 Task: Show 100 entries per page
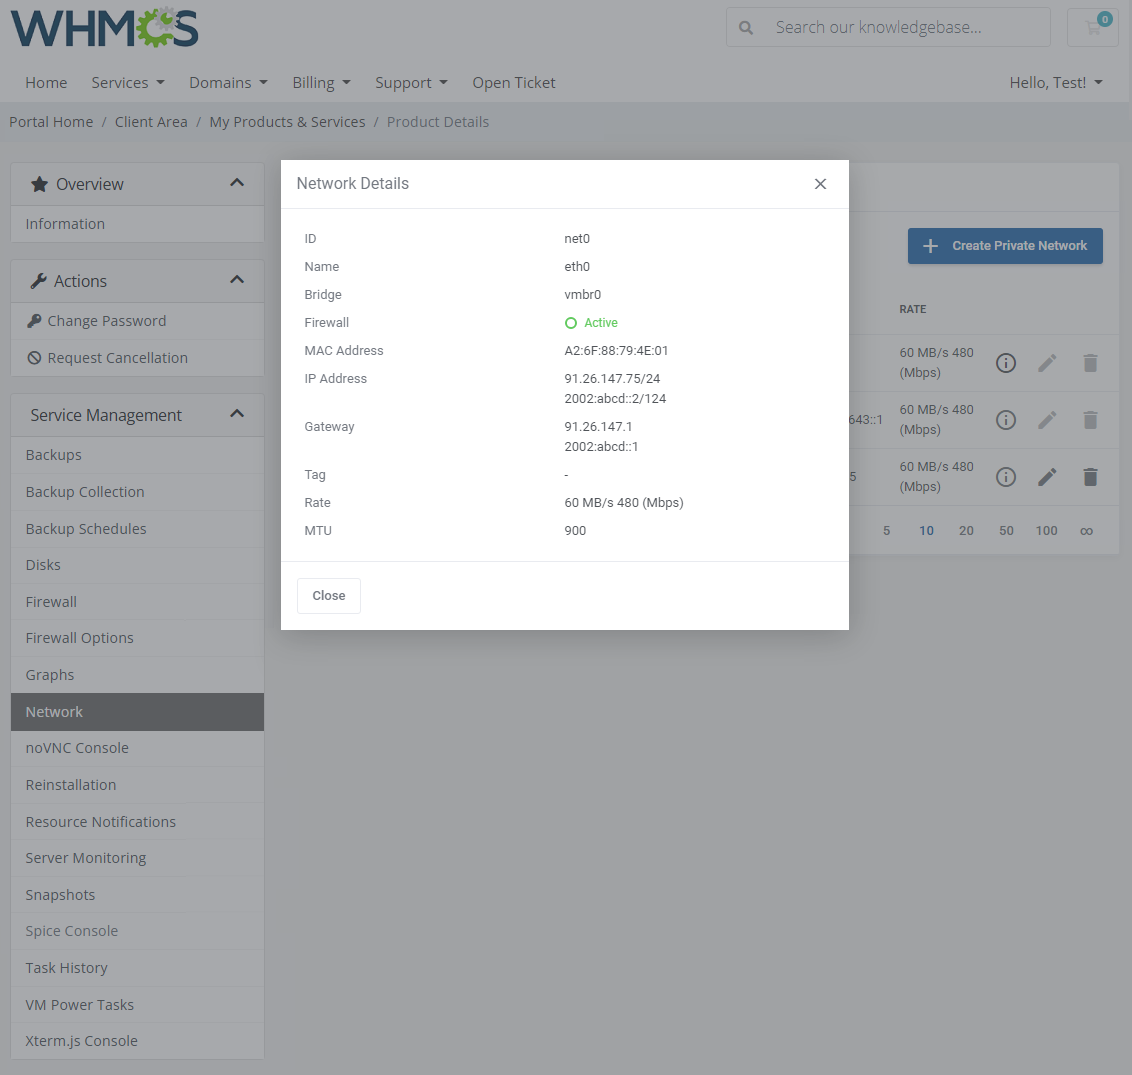(1046, 530)
